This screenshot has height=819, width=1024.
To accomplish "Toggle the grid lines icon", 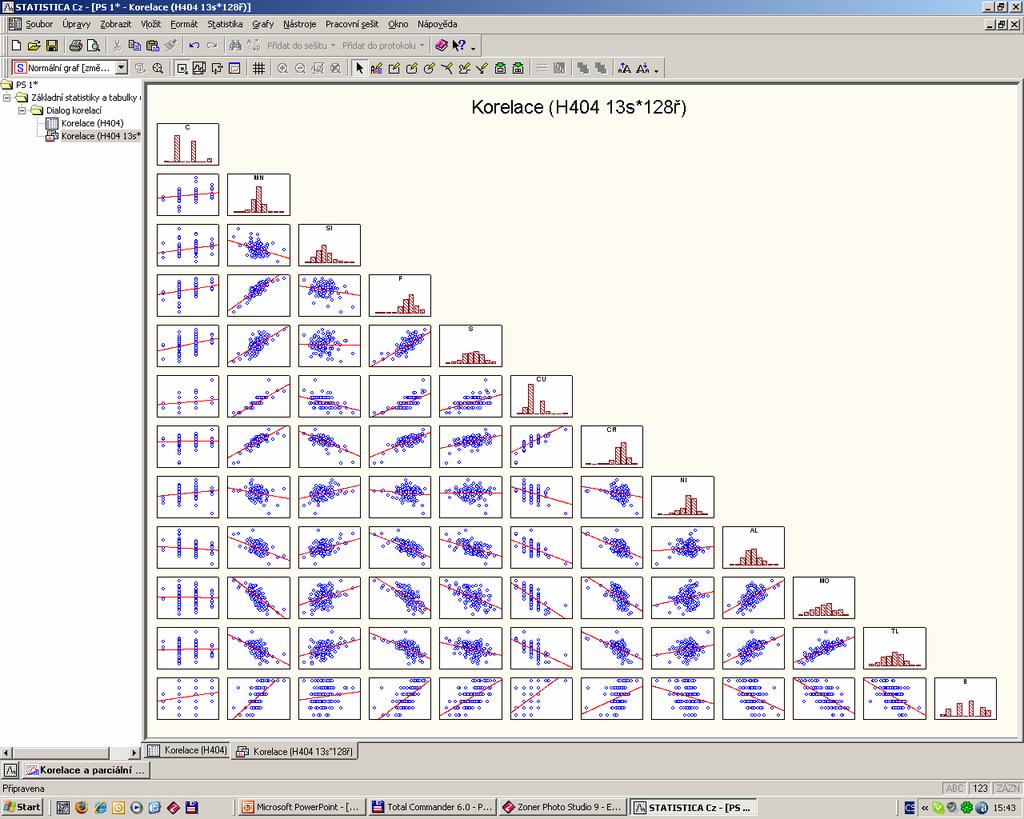I will (x=259, y=68).
